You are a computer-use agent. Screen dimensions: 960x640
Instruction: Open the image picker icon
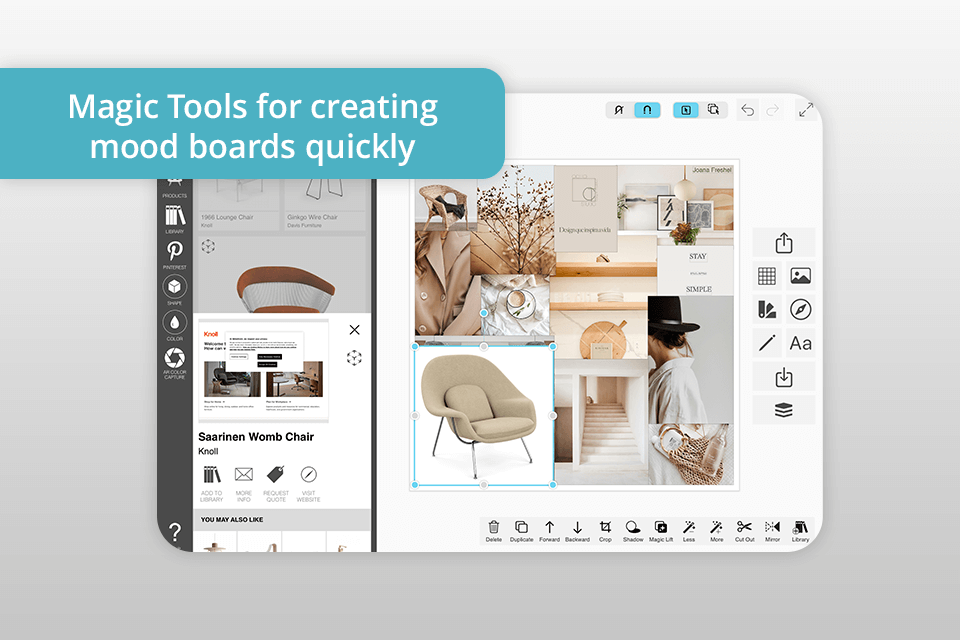(x=800, y=276)
